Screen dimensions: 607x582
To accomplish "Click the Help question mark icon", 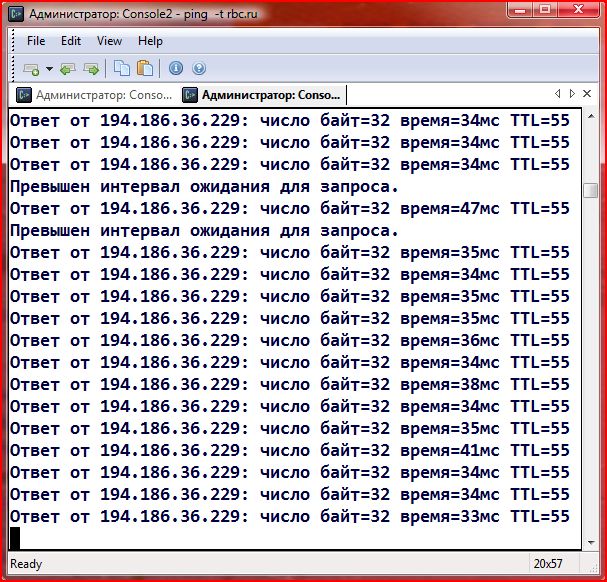I will click(x=199, y=69).
